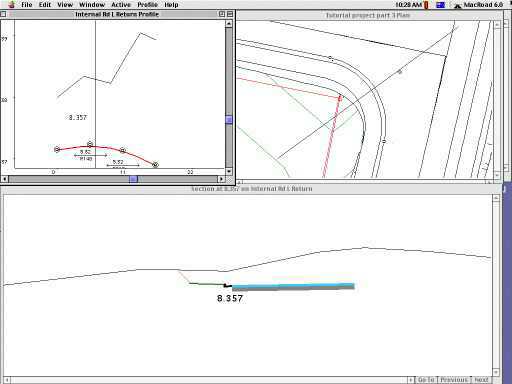Click the Go To button
The image size is (512, 384).
426,380
